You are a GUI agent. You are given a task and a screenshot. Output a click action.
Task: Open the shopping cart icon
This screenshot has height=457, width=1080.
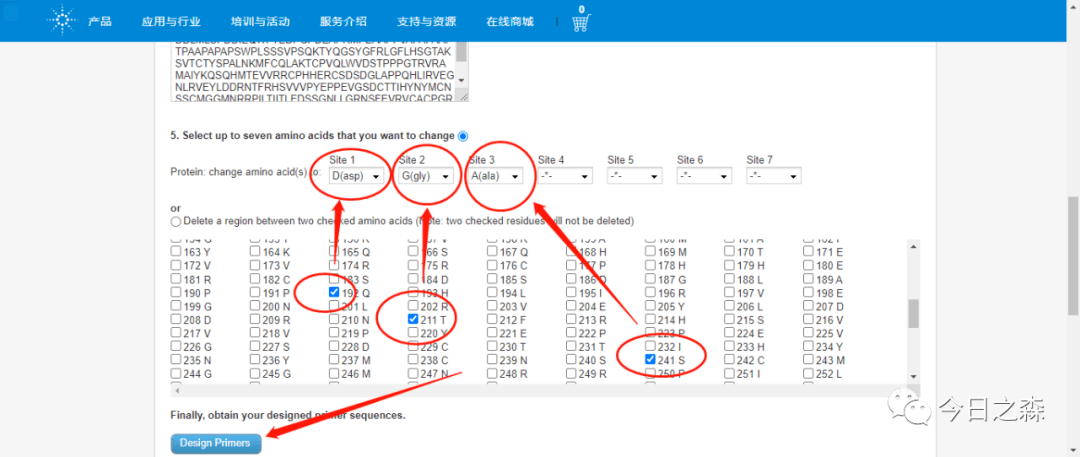(x=581, y=22)
